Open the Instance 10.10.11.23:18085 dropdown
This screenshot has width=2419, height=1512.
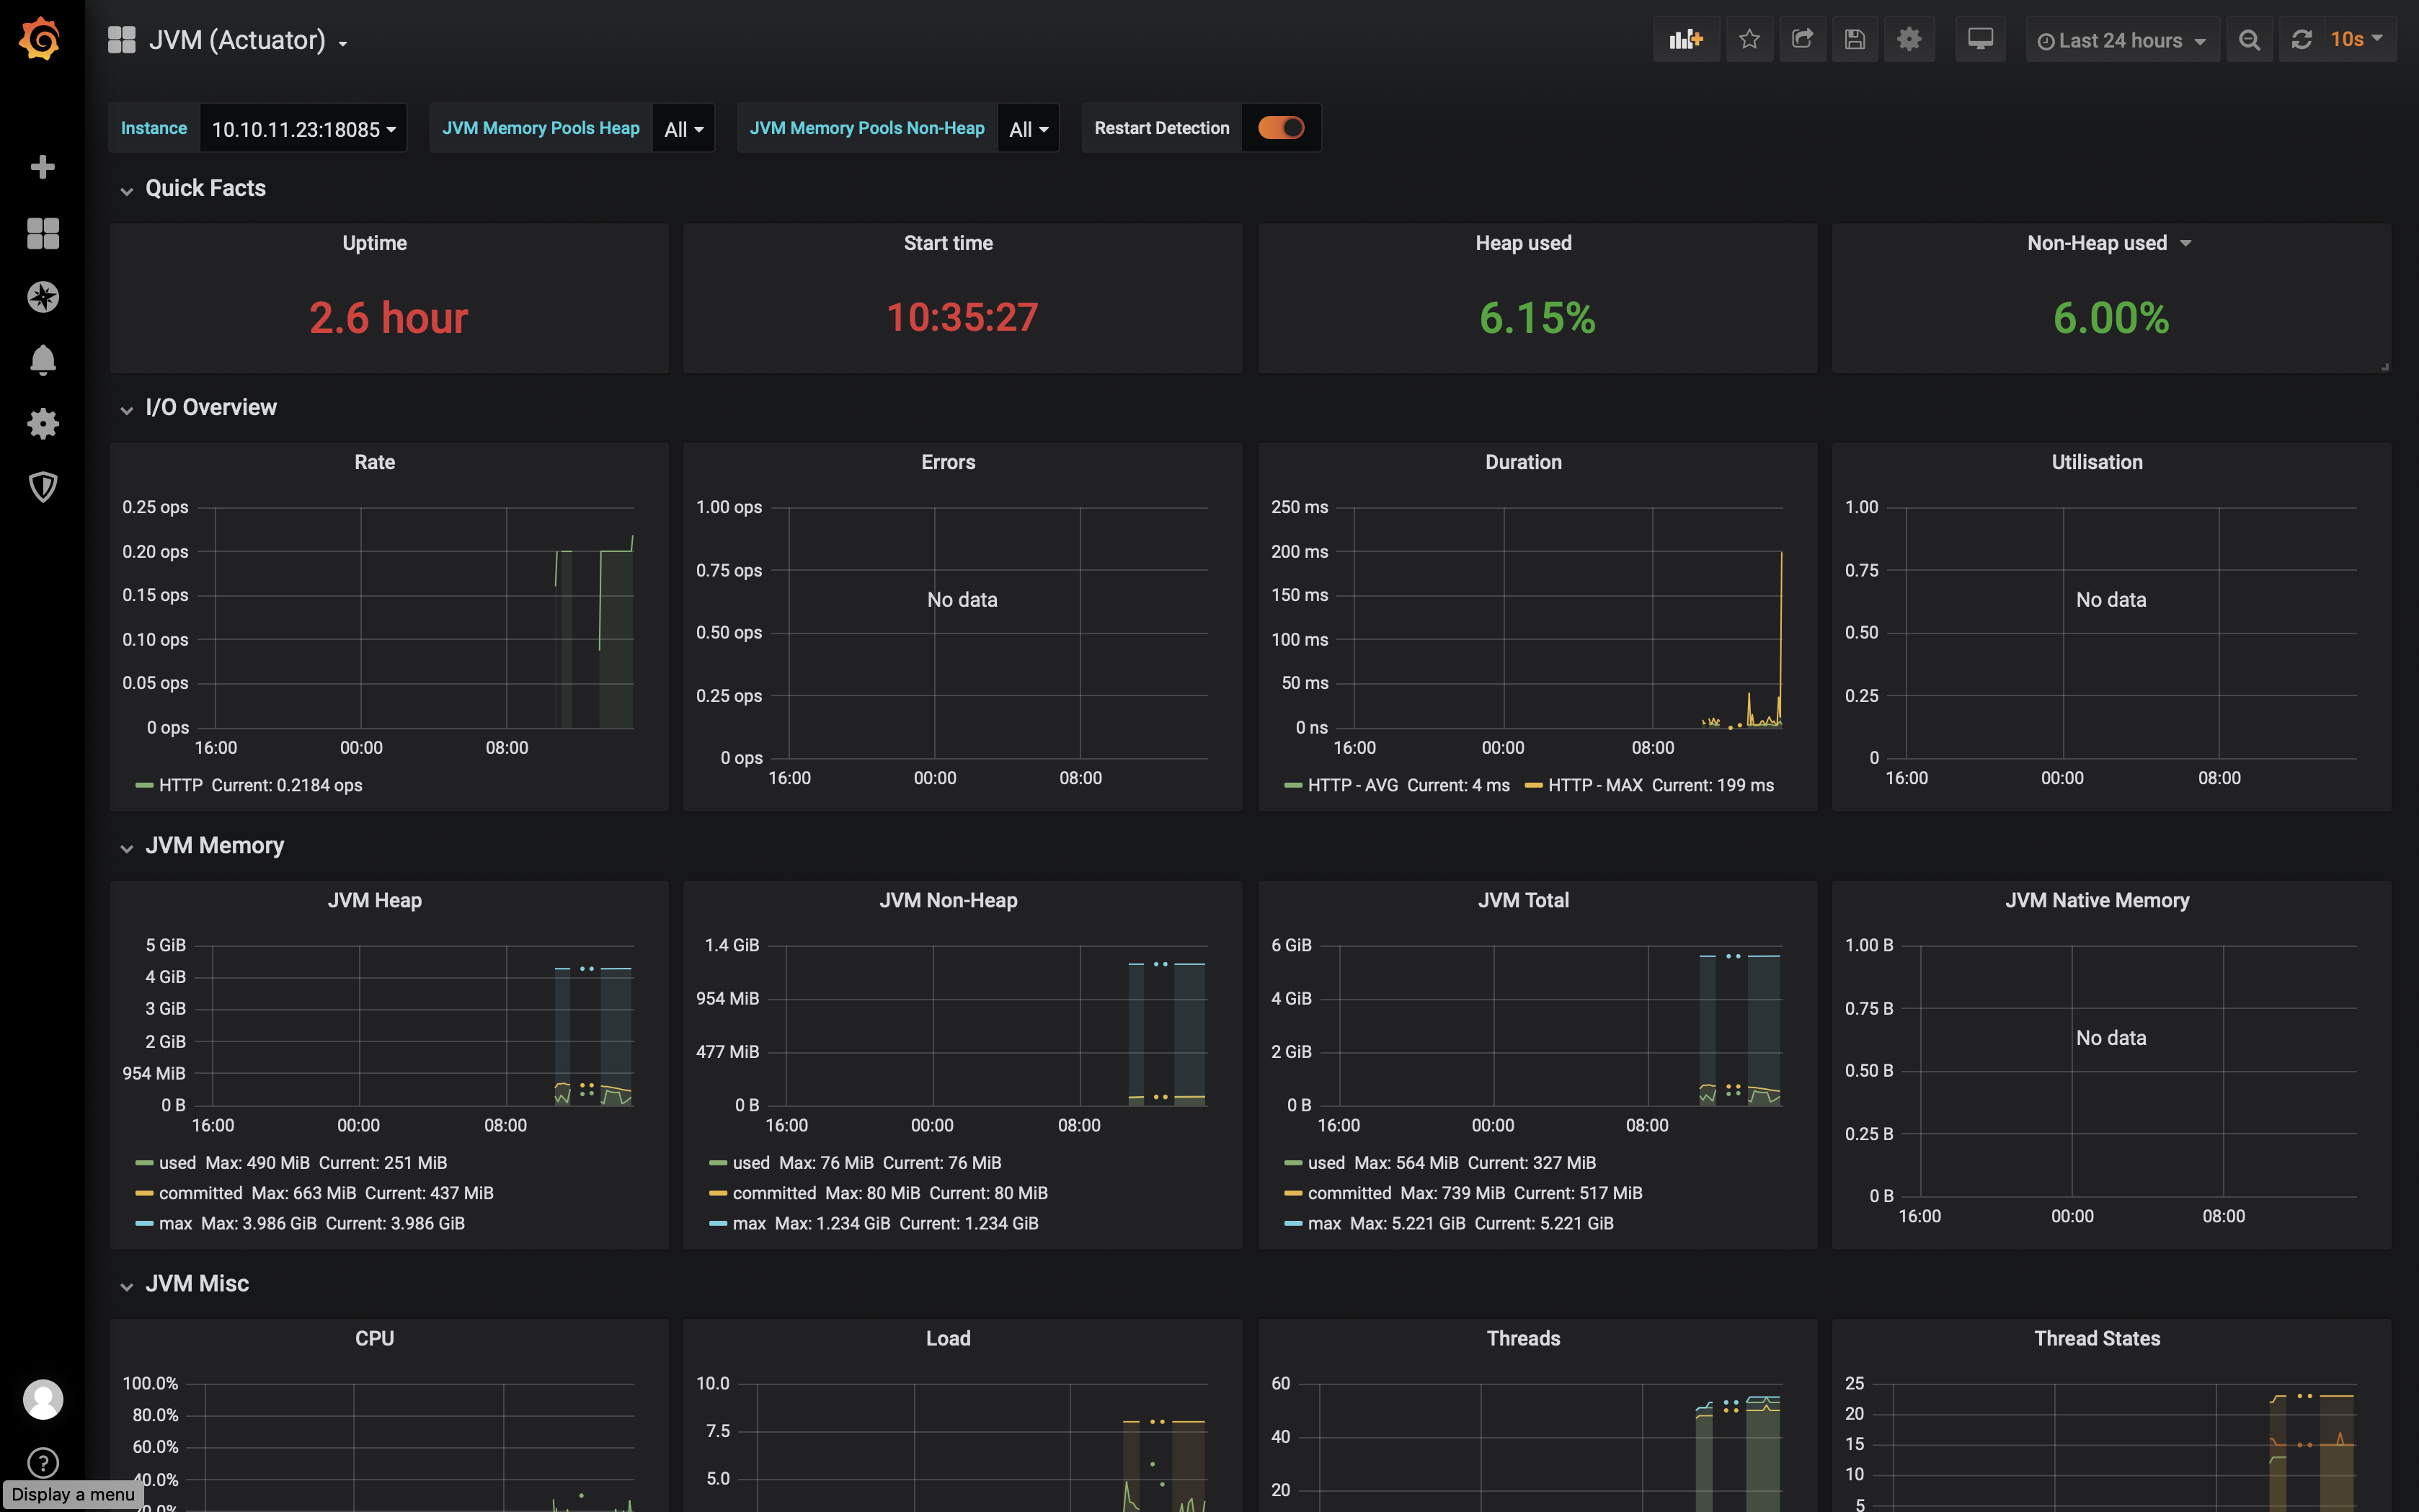pyautogui.click(x=303, y=129)
